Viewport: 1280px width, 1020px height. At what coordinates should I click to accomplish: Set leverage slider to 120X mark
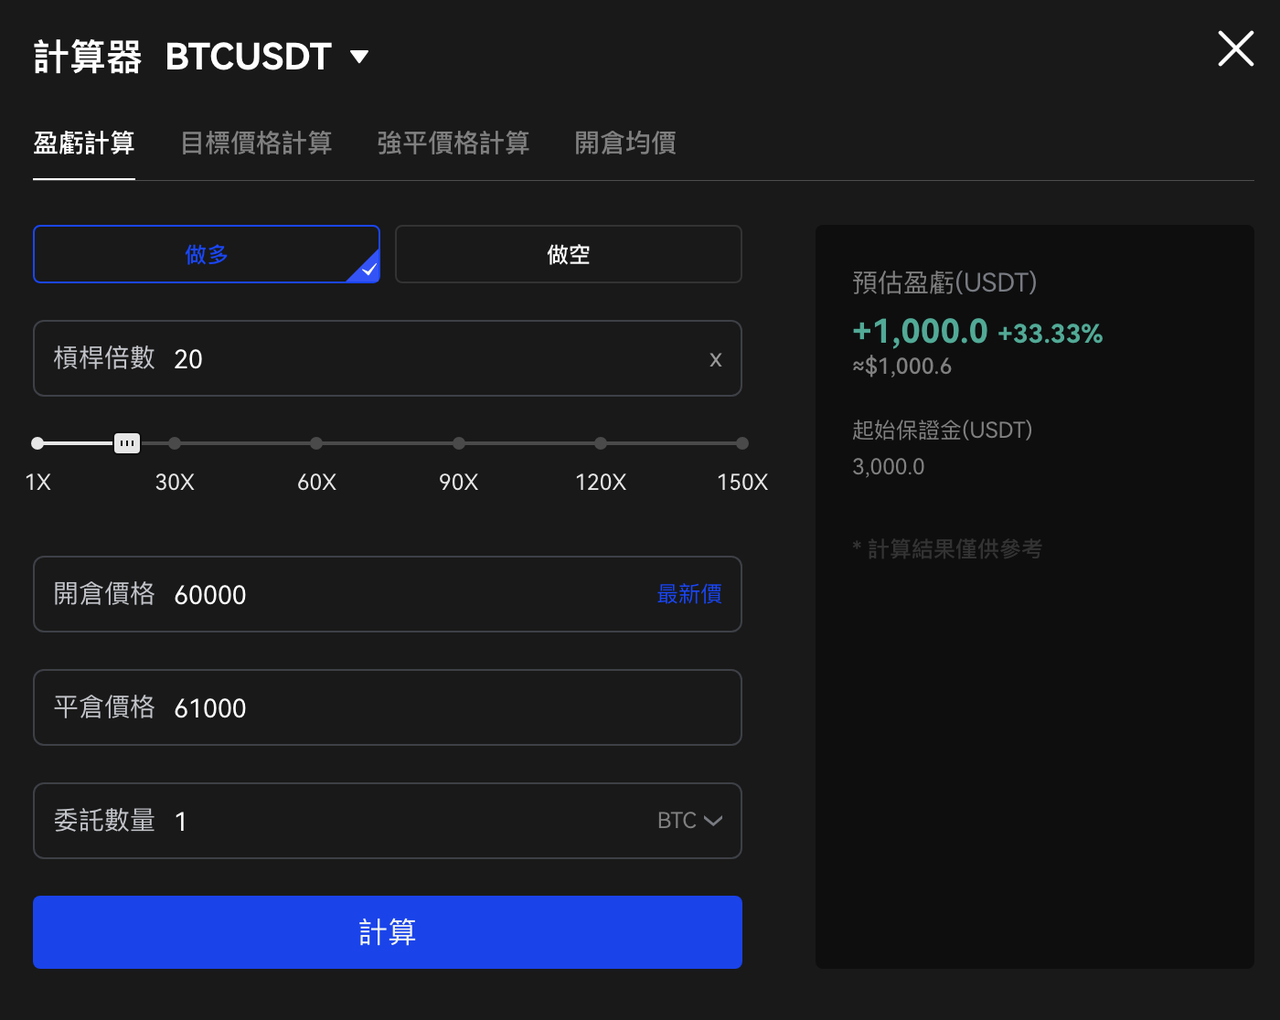tap(600, 443)
